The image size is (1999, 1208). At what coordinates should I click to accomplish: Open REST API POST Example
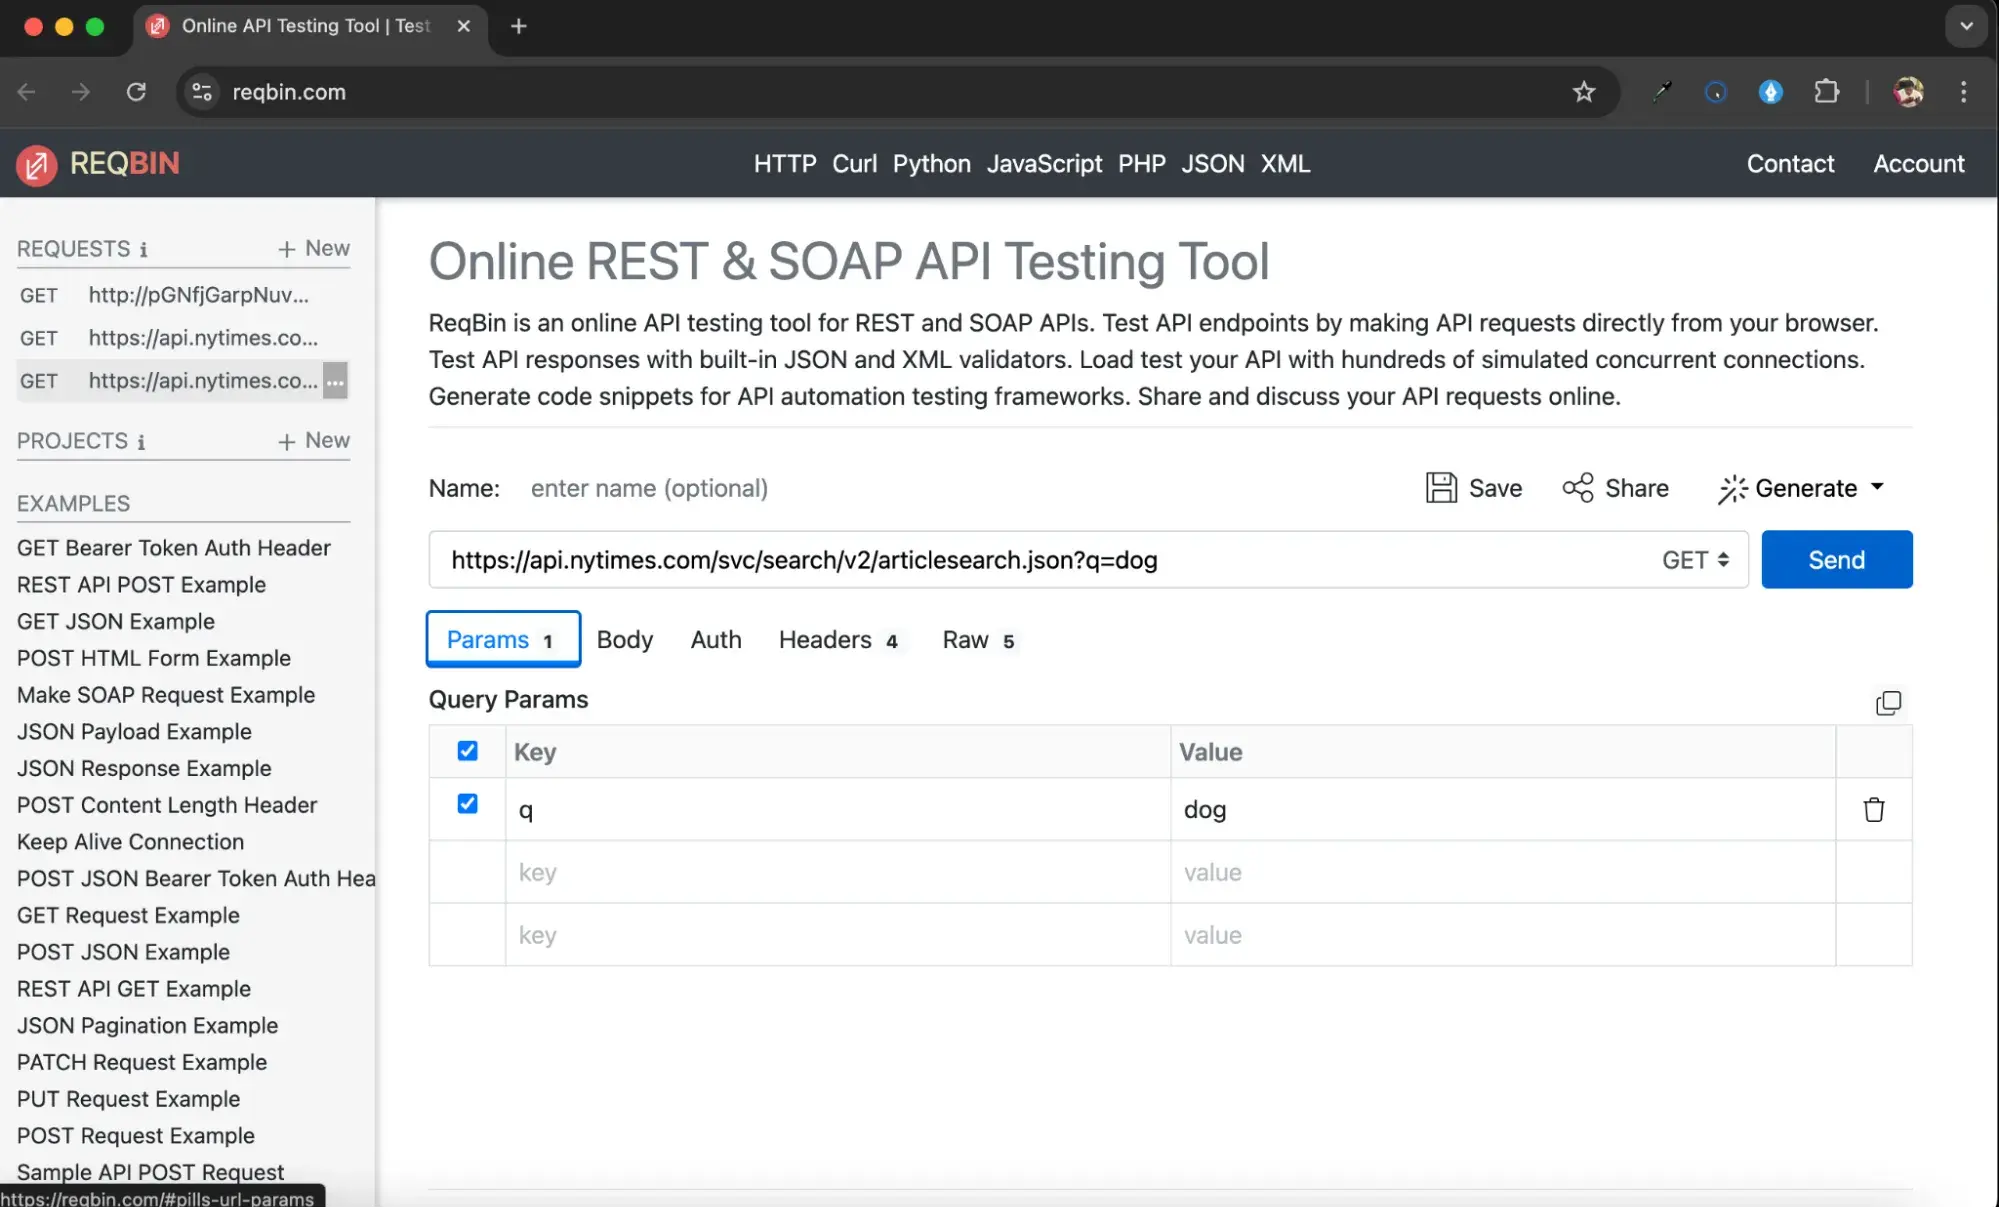click(141, 585)
